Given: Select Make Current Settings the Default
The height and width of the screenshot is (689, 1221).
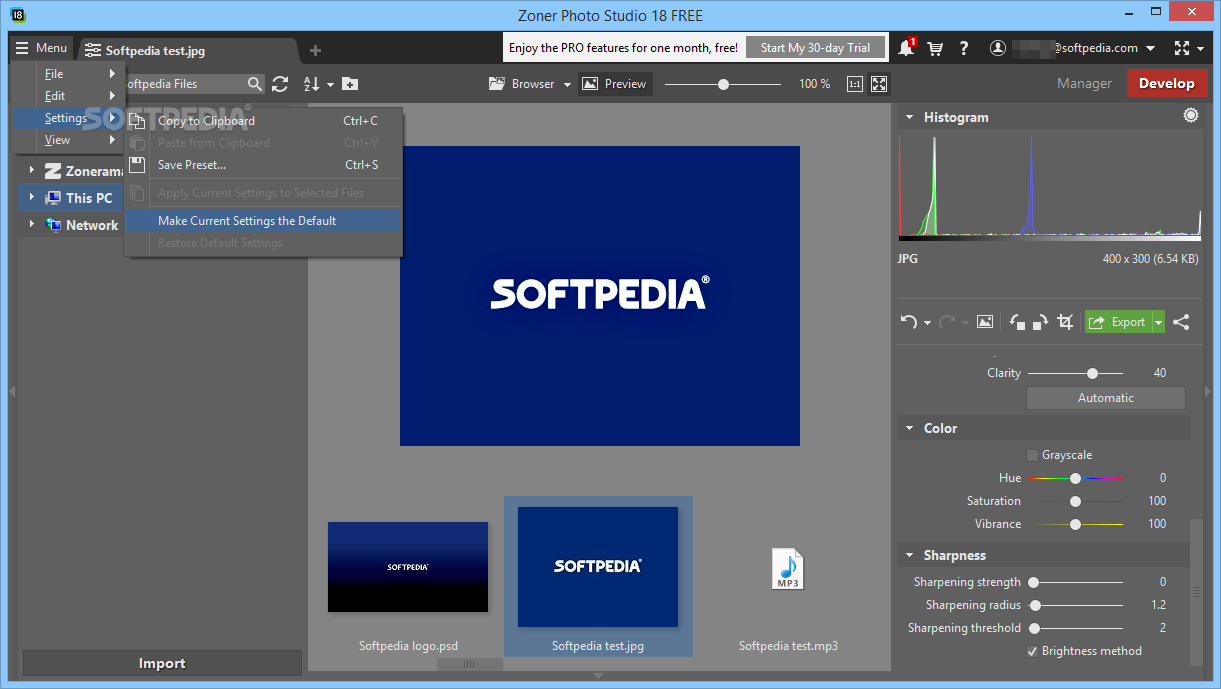Looking at the screenshot, I should (x=247, y=221).
